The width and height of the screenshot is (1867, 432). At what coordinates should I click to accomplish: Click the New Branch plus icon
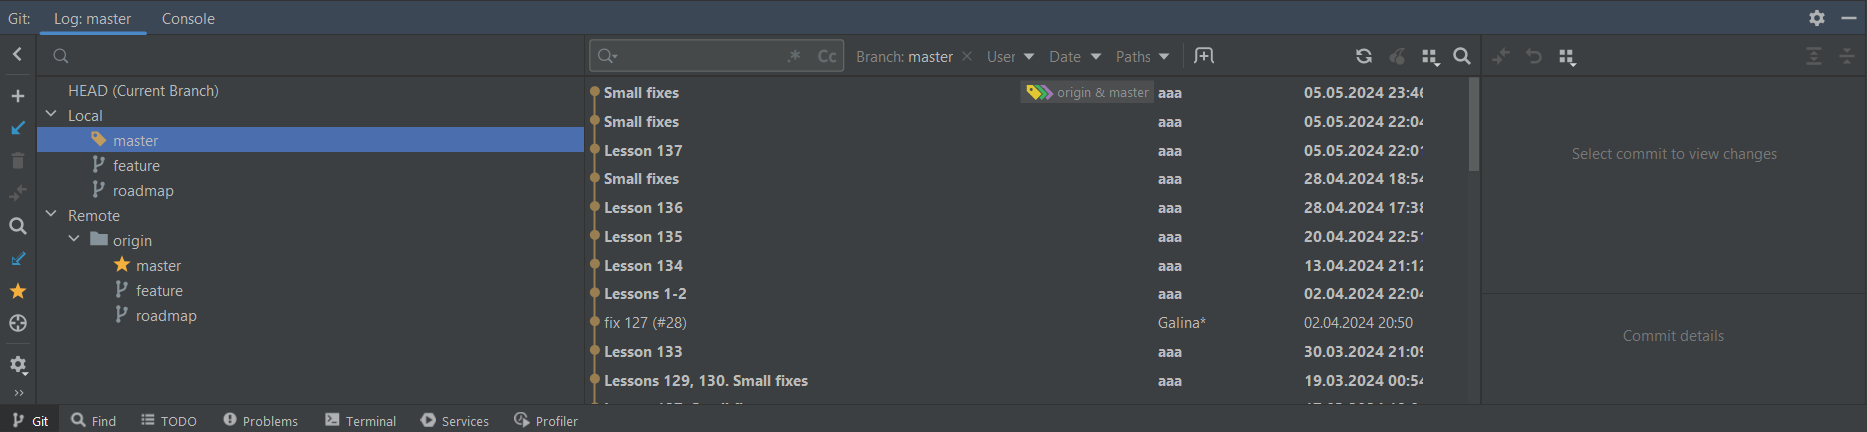click(x=18, y=96)
